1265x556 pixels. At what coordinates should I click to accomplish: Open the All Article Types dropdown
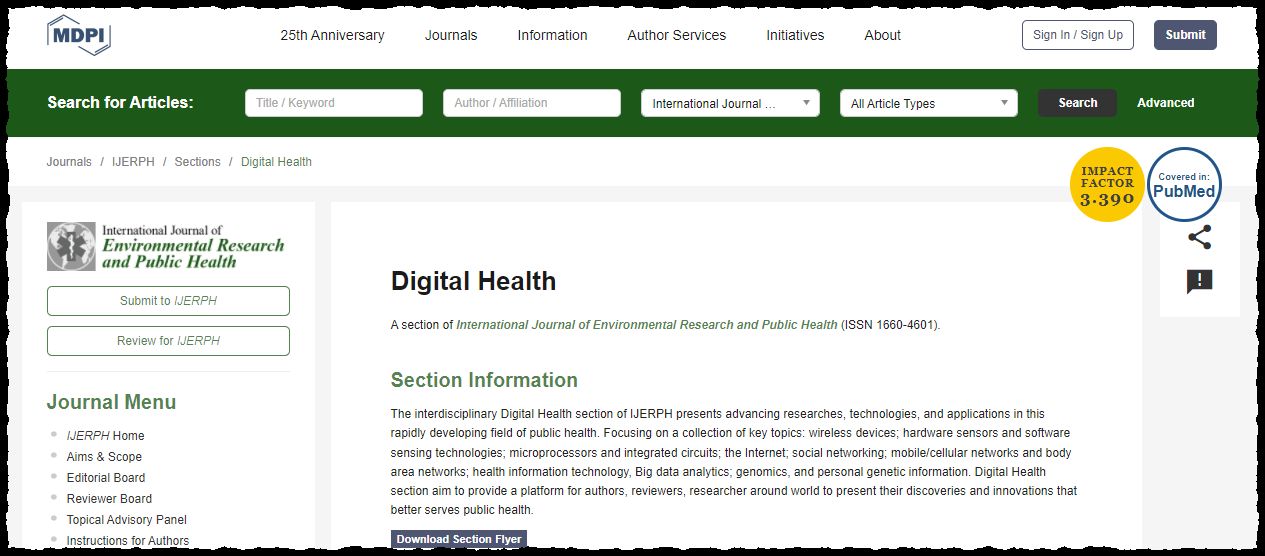point(928,103)
